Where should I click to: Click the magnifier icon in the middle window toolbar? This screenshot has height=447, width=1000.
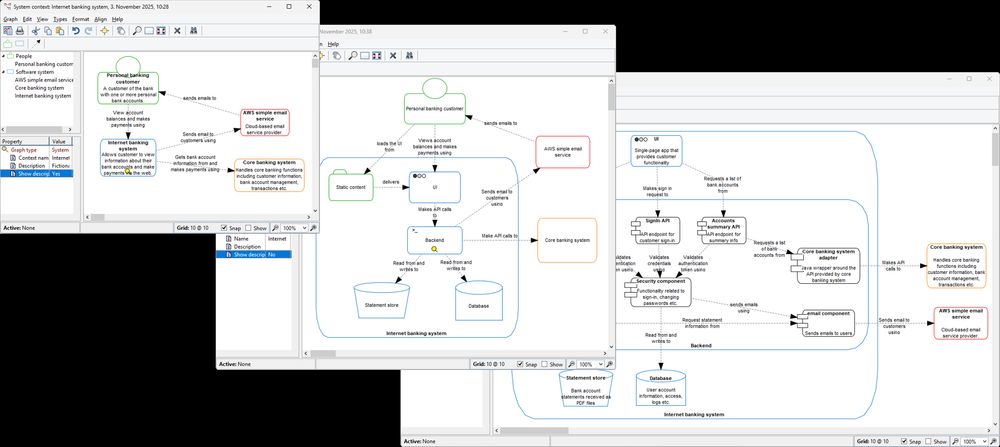353,55
